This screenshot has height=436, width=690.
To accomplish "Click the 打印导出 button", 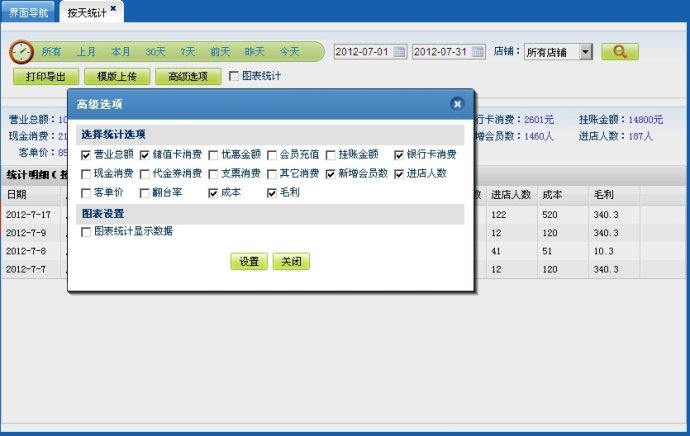I will [47, 76].
